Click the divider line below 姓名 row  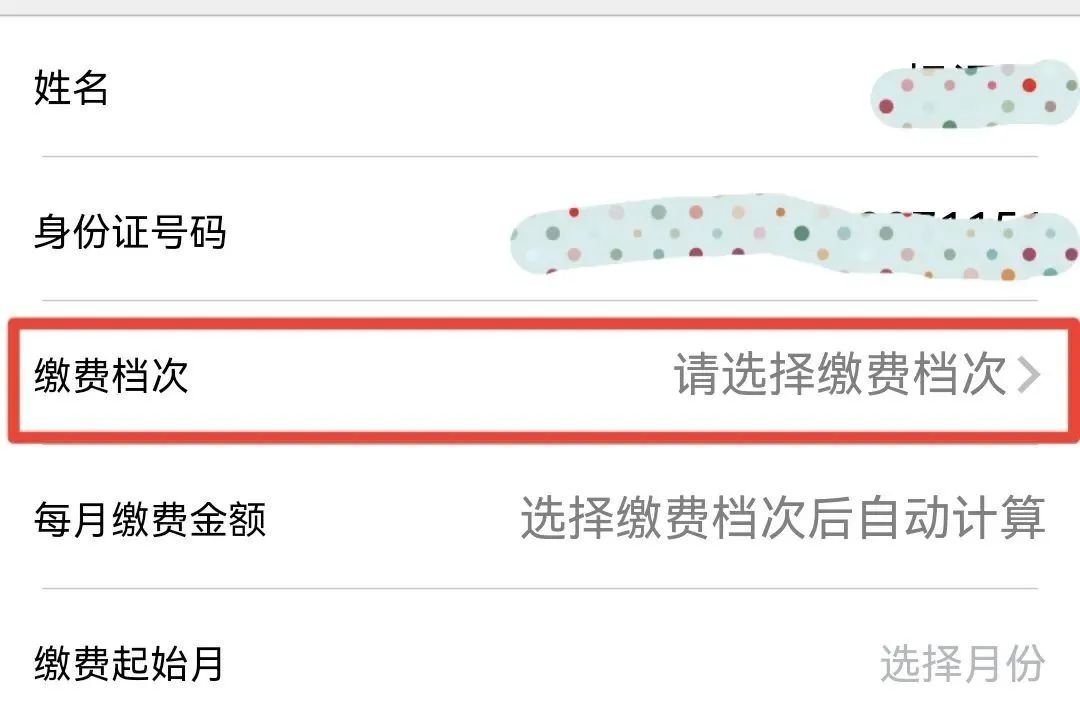click(540, 157)
